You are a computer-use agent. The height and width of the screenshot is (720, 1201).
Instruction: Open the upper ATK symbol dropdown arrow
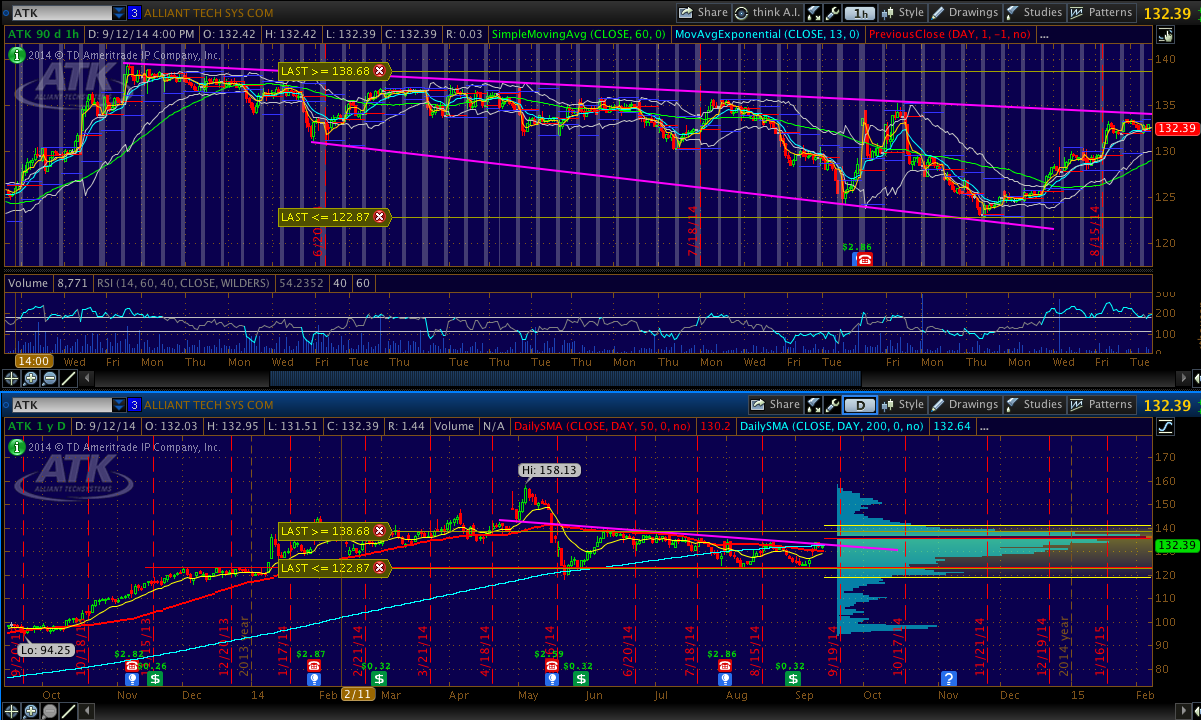point(120,13)
